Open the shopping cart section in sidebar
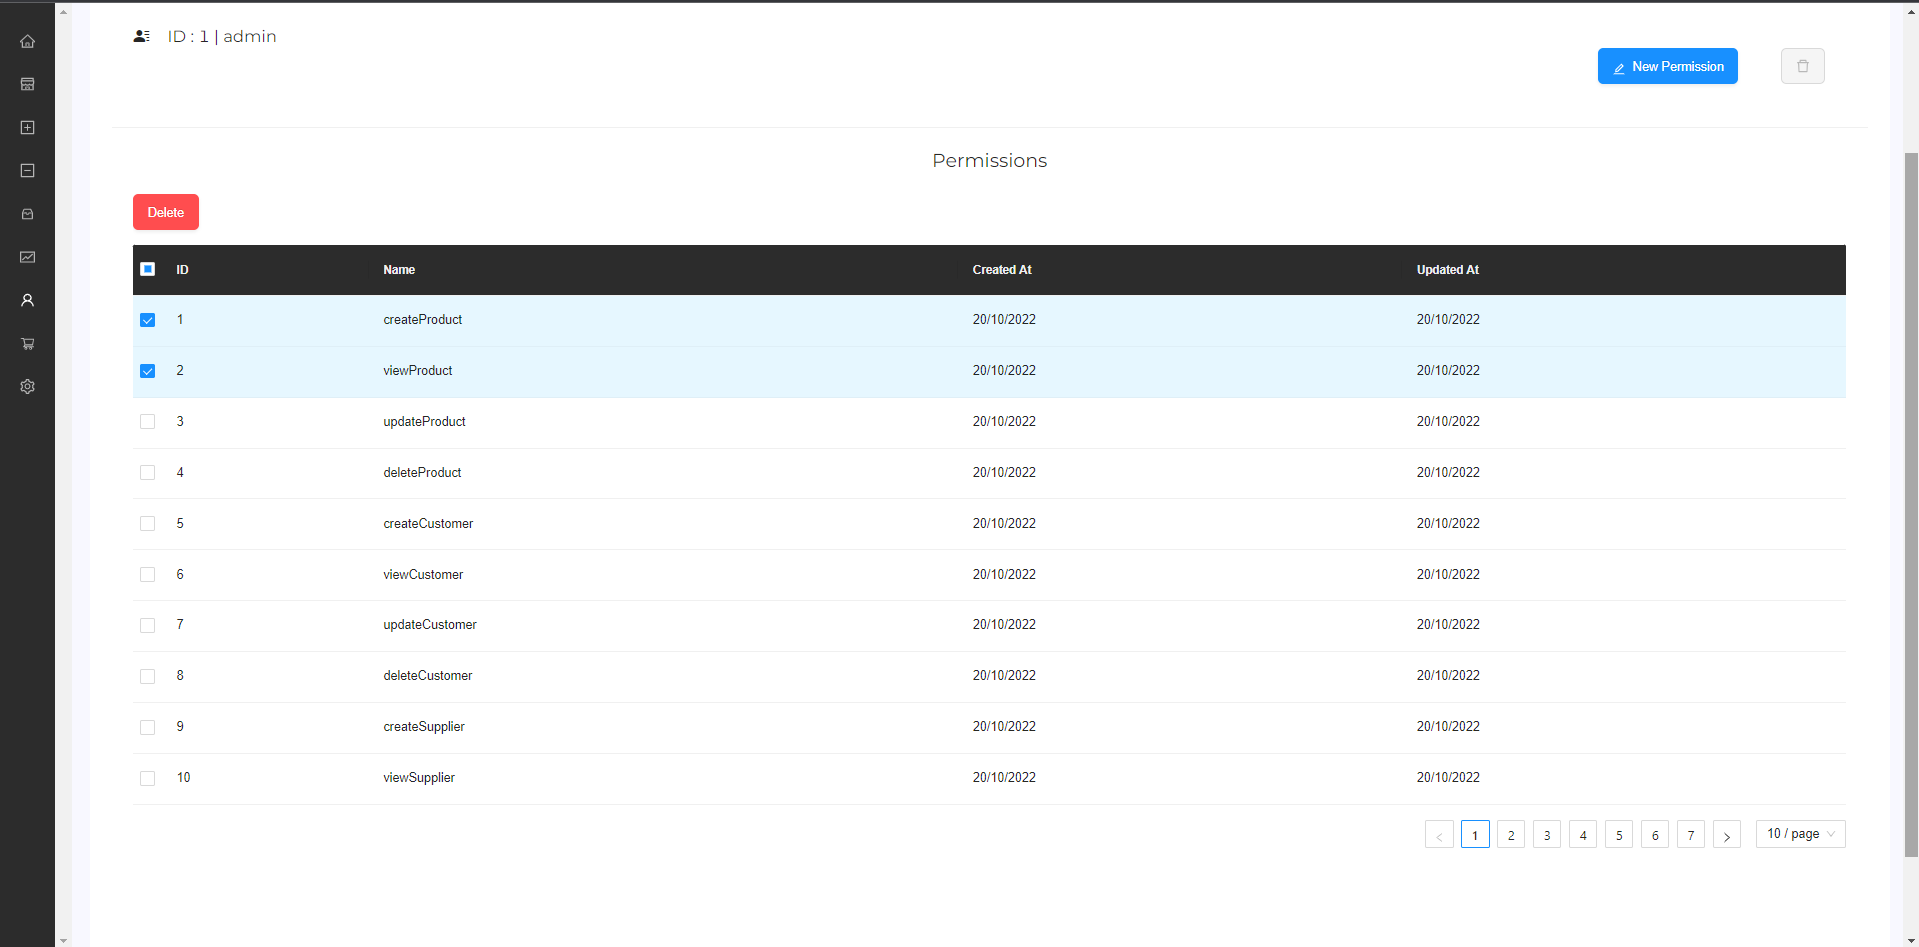The image size is (1919, 947). click(27, 343)
